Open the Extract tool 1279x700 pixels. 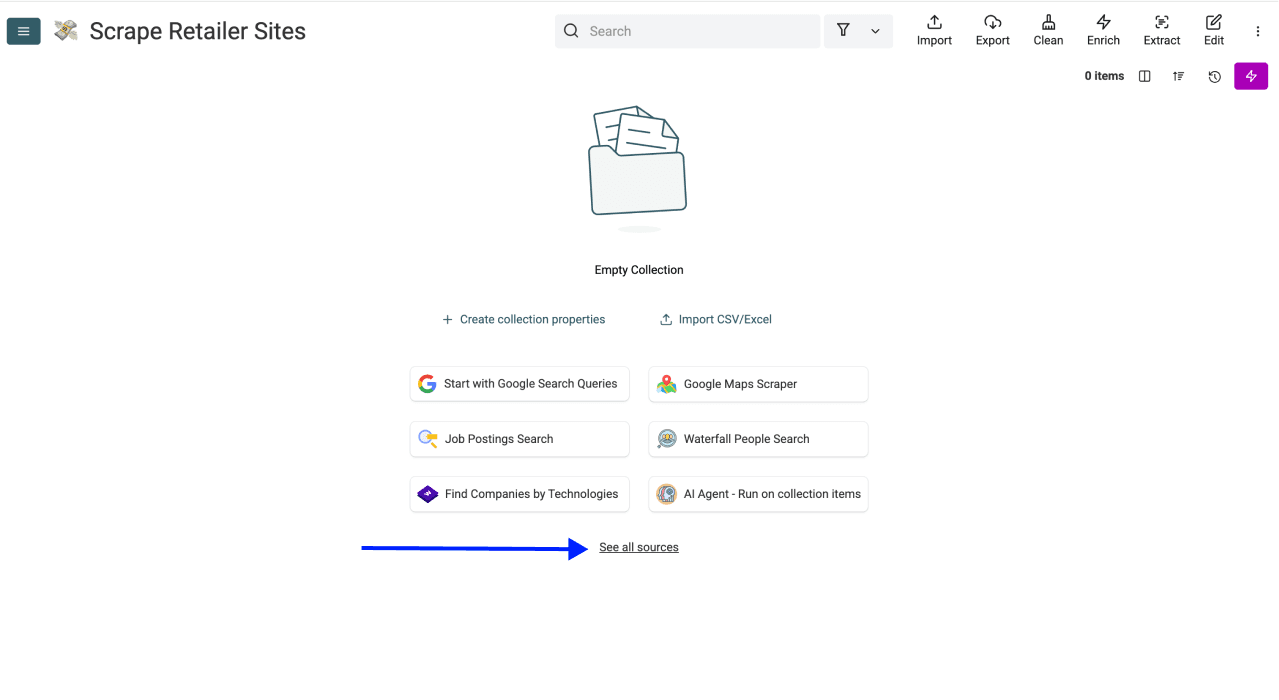pos(1161,30)
